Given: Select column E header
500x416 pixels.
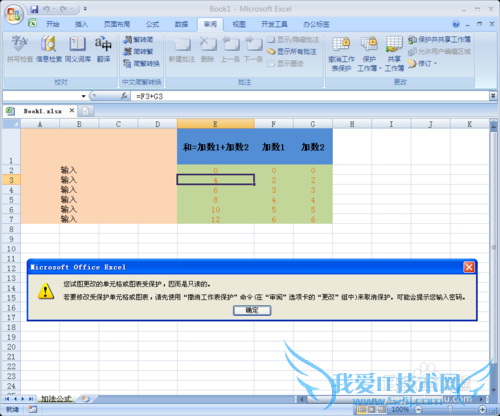Looking at the screenshot, I should pos(215,124).
